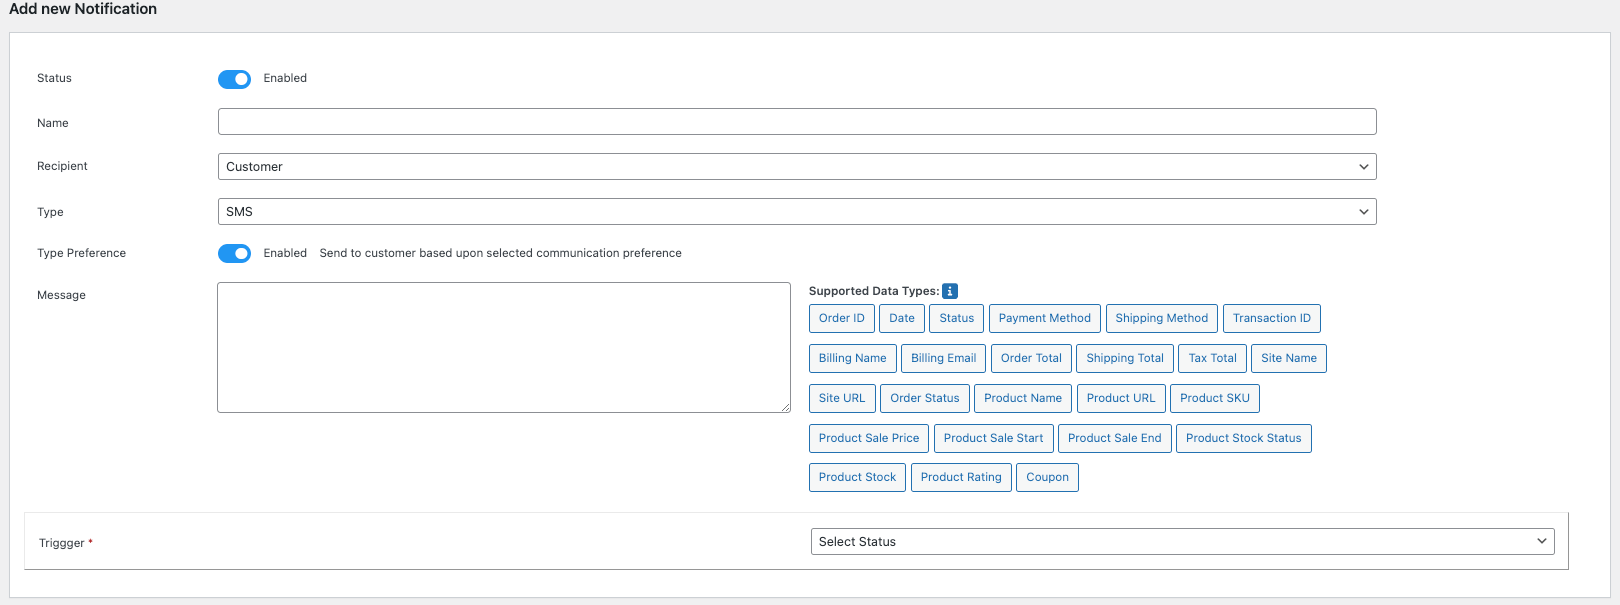Click the Product Rating tag
The height and width of the screenshot is (605, 1620).
[x=961, y=477]
